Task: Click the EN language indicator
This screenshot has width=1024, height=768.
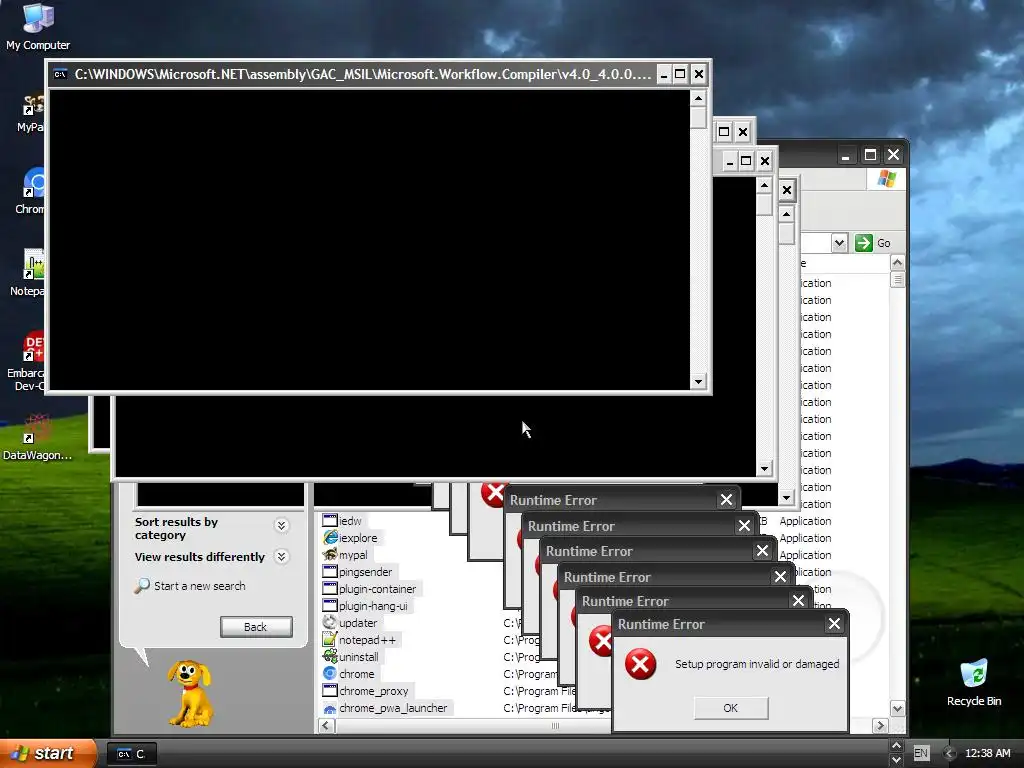Action: point(921,753)
